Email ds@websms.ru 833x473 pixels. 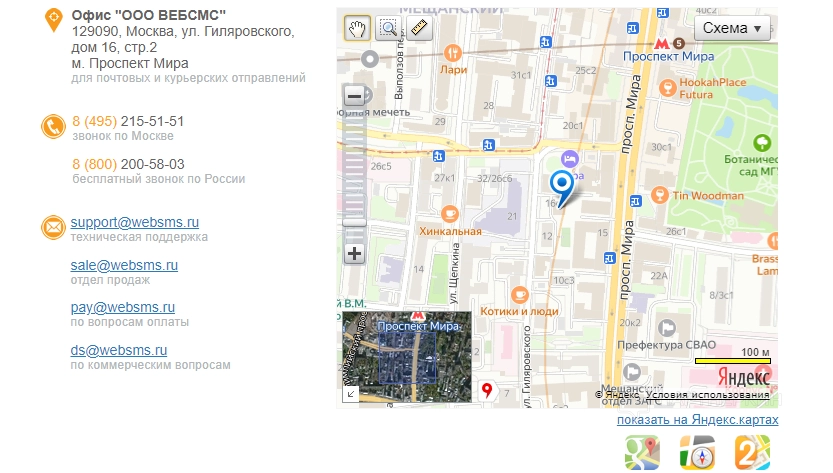pyautogui.click(x=119, y=350)
